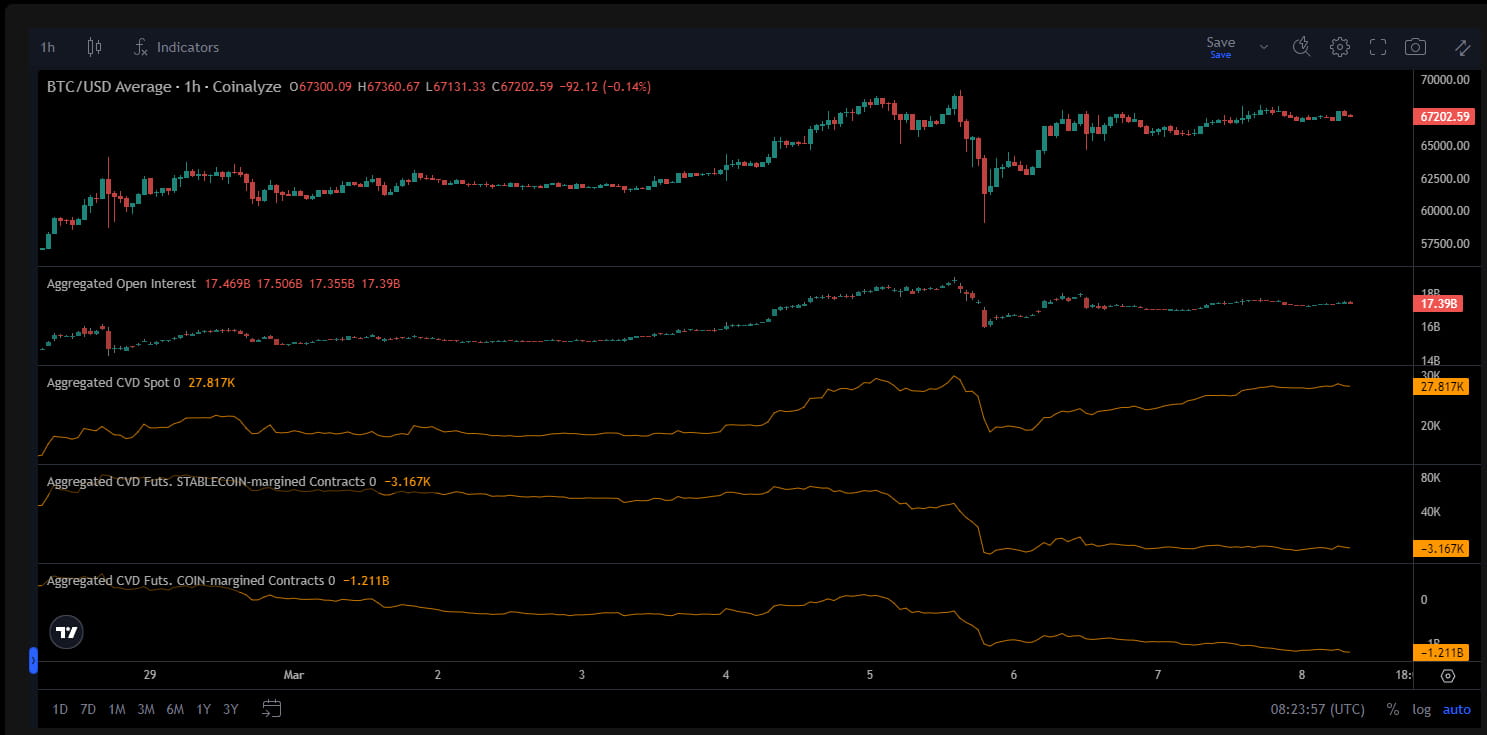Toggle auto-scaling on price axis

1456,709
